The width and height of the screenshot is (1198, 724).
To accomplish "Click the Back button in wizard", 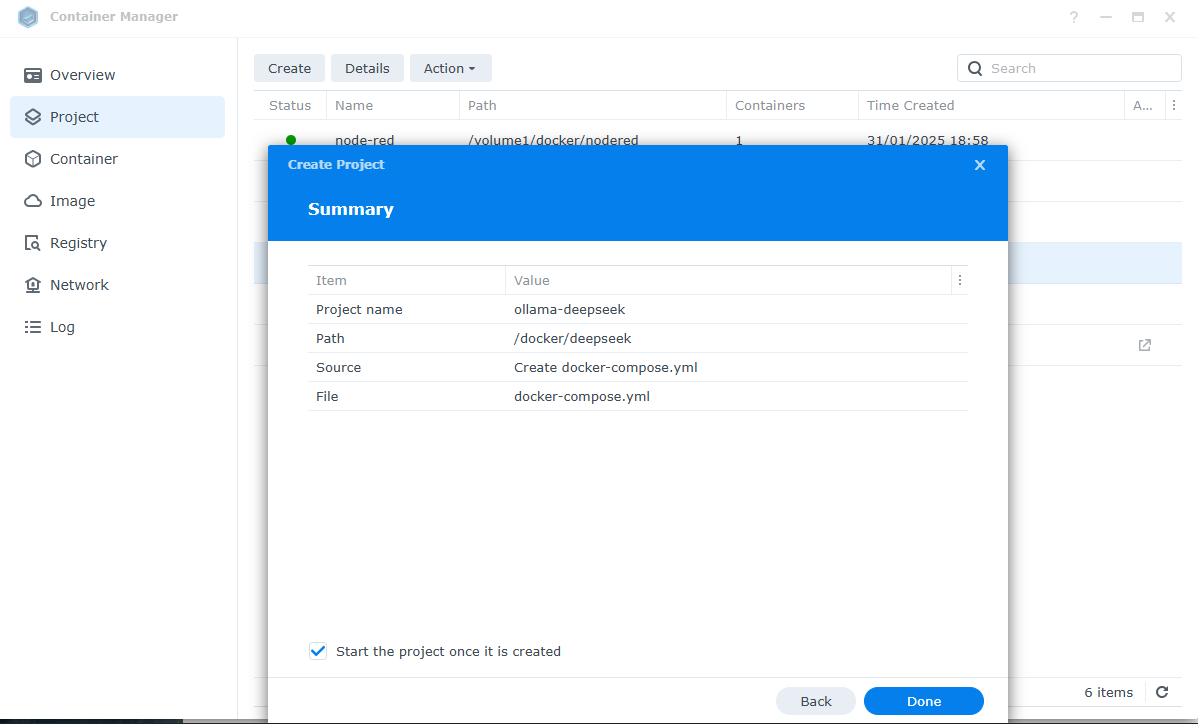I will click(816, 701).
